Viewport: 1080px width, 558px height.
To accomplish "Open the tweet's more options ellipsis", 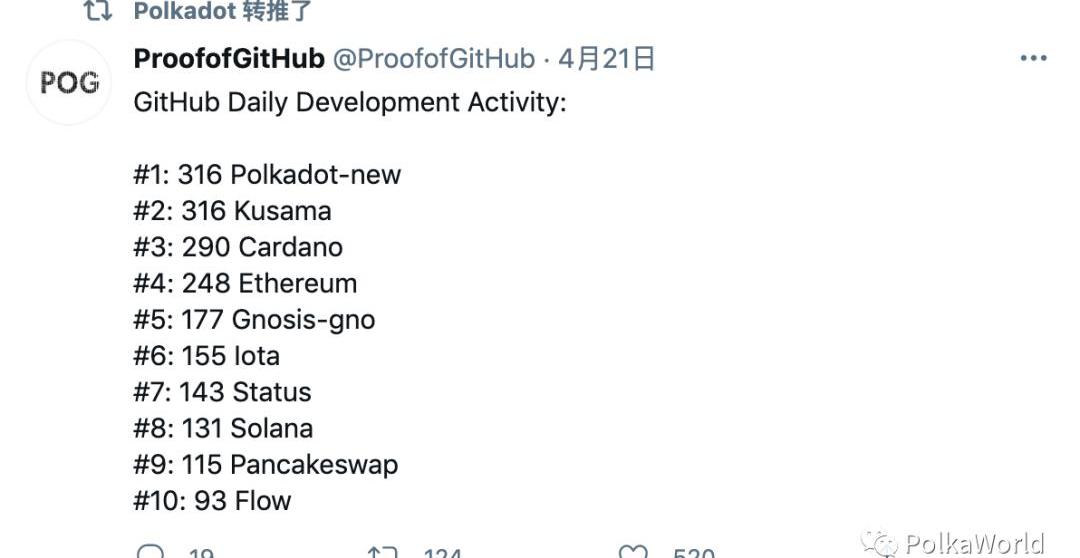I will point(1033,58).
